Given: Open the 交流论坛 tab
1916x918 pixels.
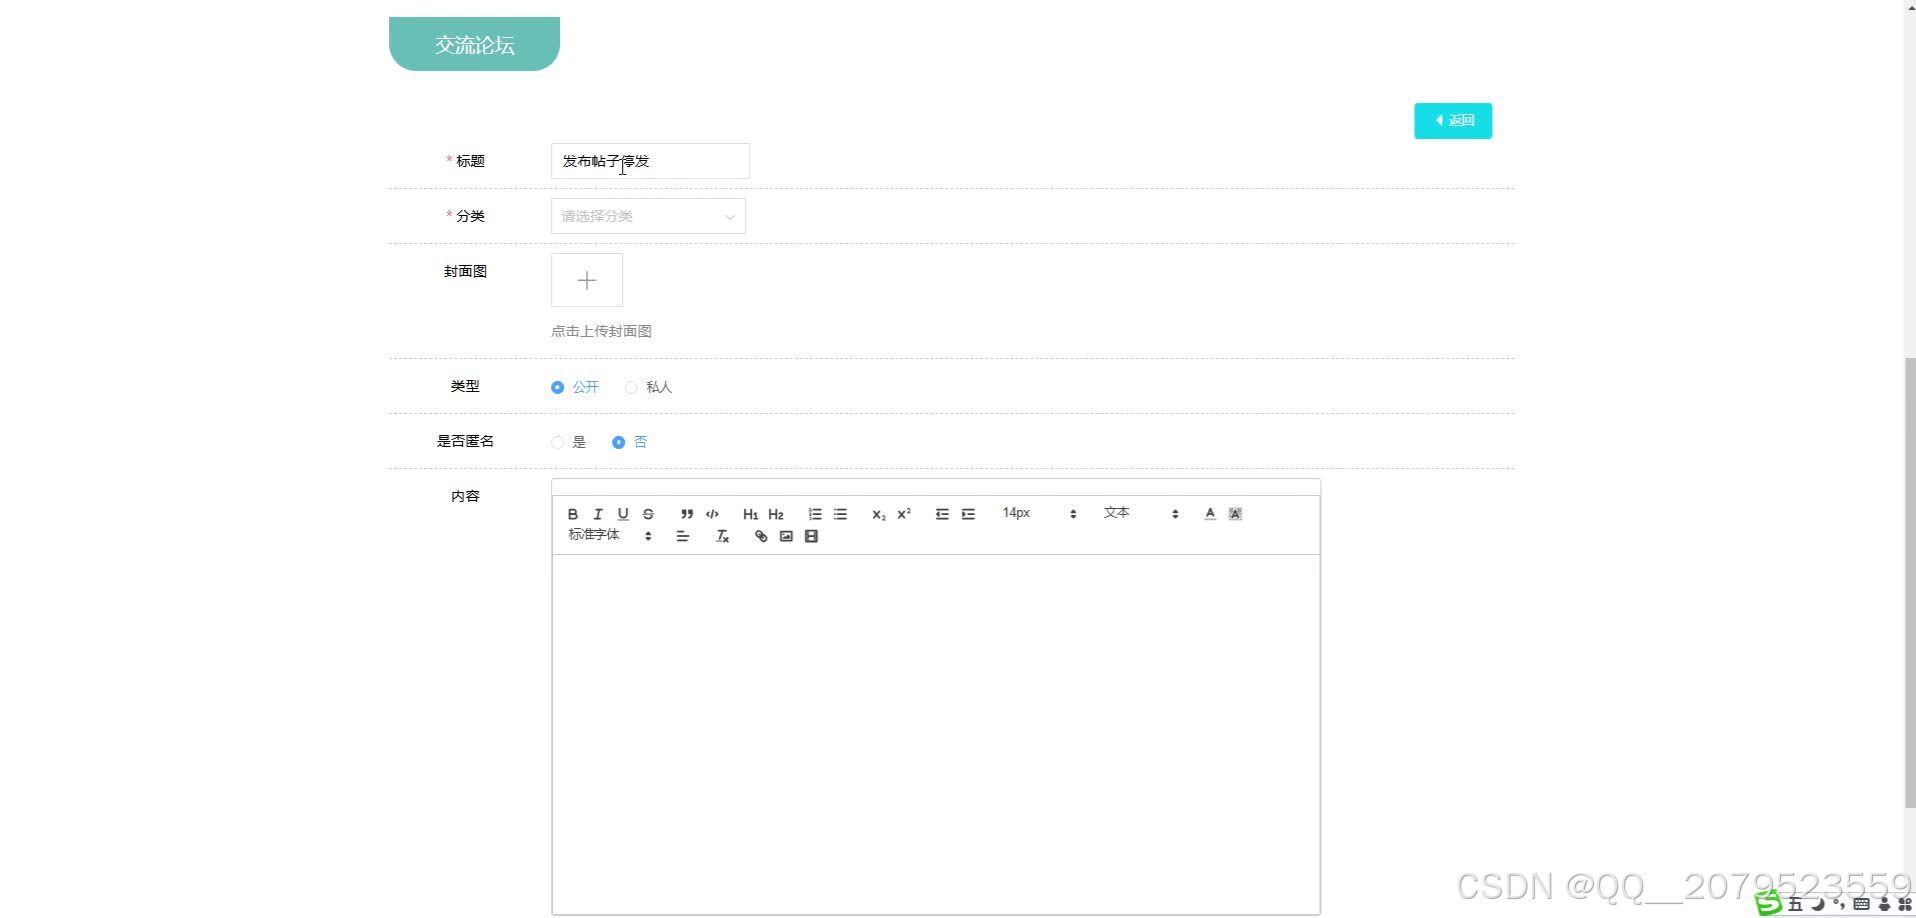Looking at the screenshot, I should [x=474, y=44].
